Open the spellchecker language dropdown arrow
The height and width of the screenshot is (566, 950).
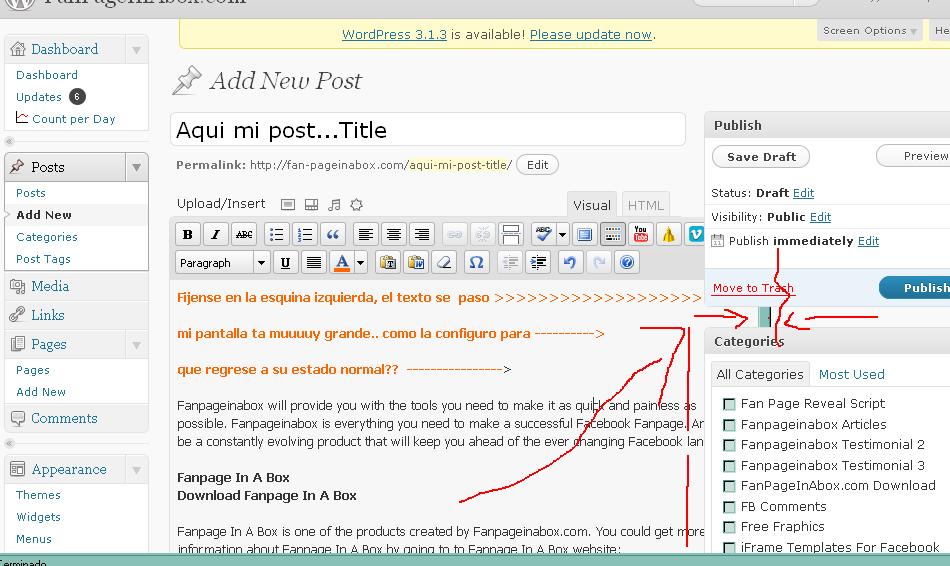click(x=562, y=235)
